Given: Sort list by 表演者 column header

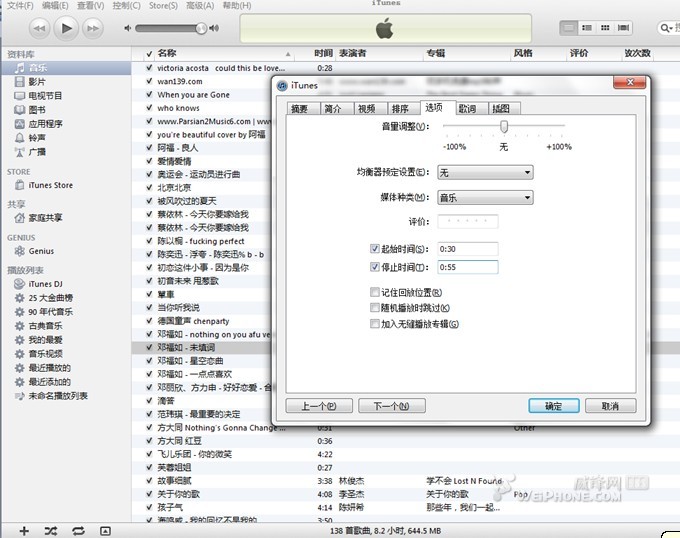Looking at the screenshot, I should [352, 53].
